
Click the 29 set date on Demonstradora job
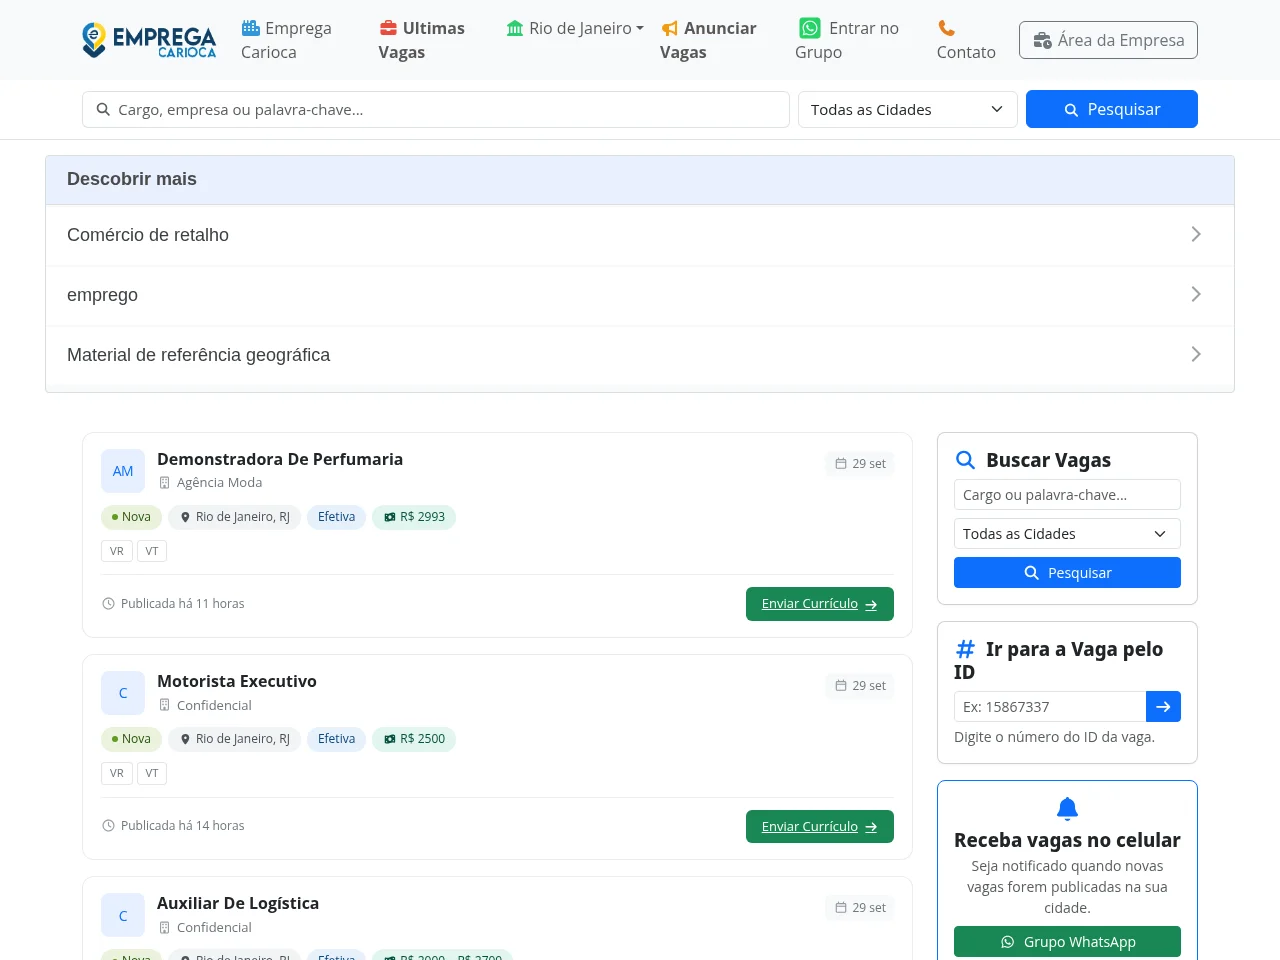(860, 464)
